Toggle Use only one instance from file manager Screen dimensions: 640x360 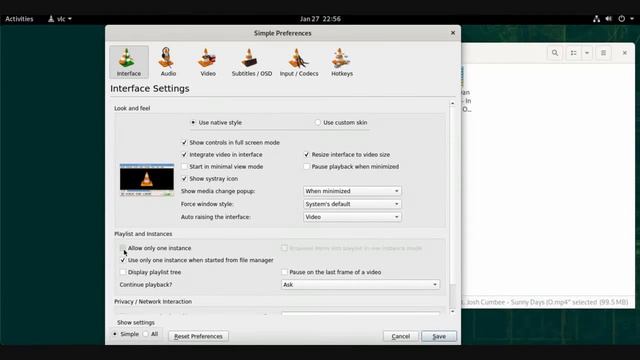[197, 260]
